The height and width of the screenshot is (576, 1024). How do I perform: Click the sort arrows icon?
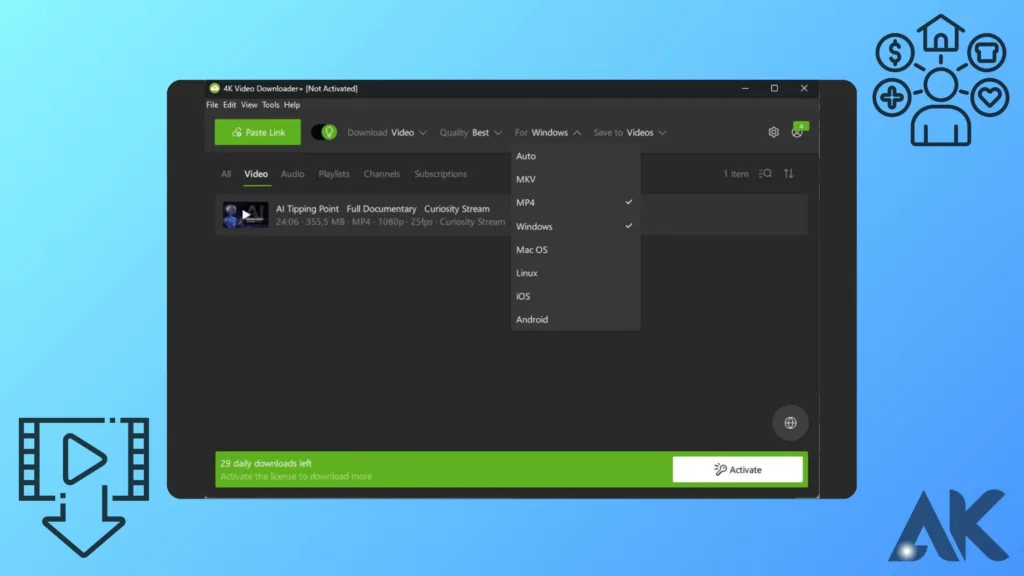tap(788, 174)
